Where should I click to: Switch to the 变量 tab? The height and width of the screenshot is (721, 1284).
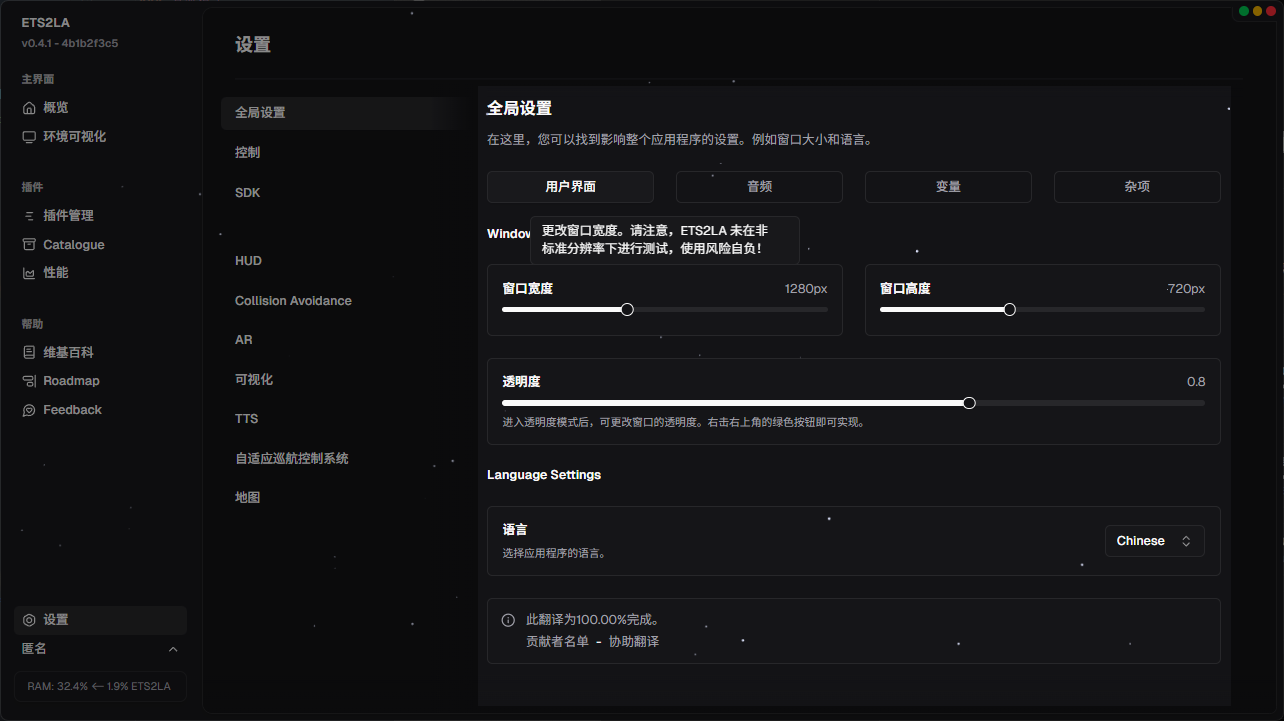click(x=948, y=187)
